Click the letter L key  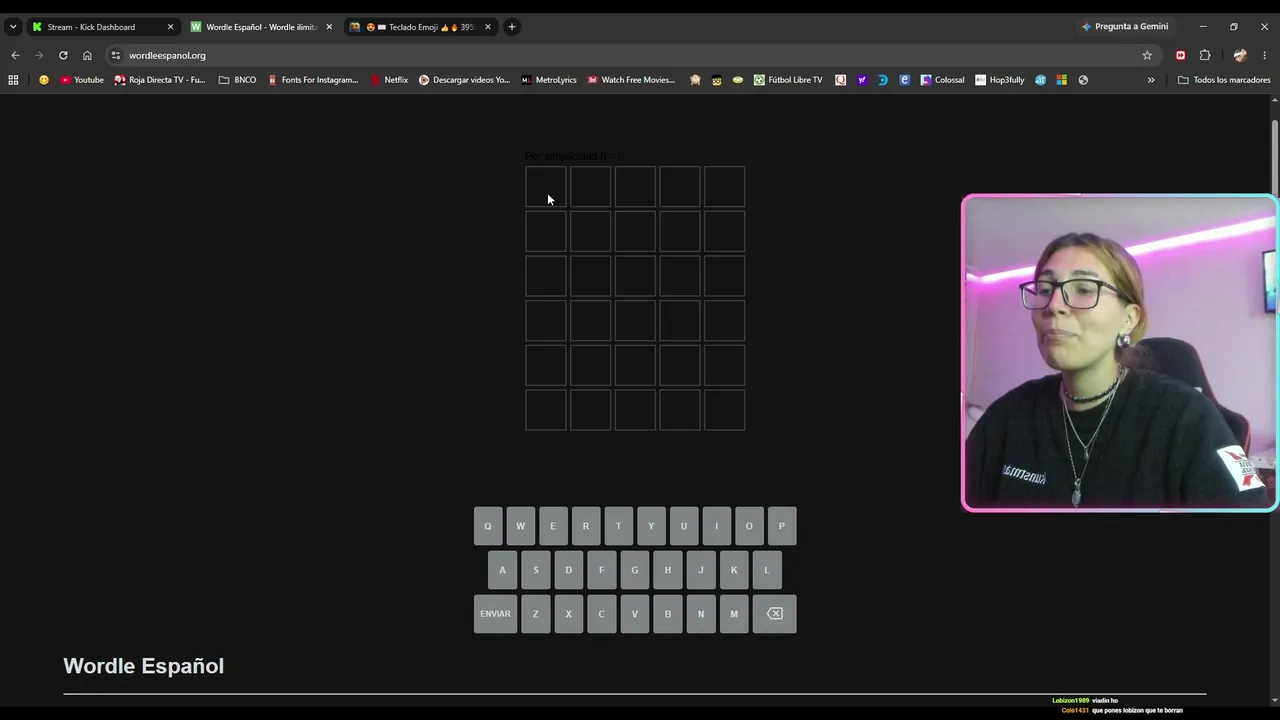(x=767, y=570)
